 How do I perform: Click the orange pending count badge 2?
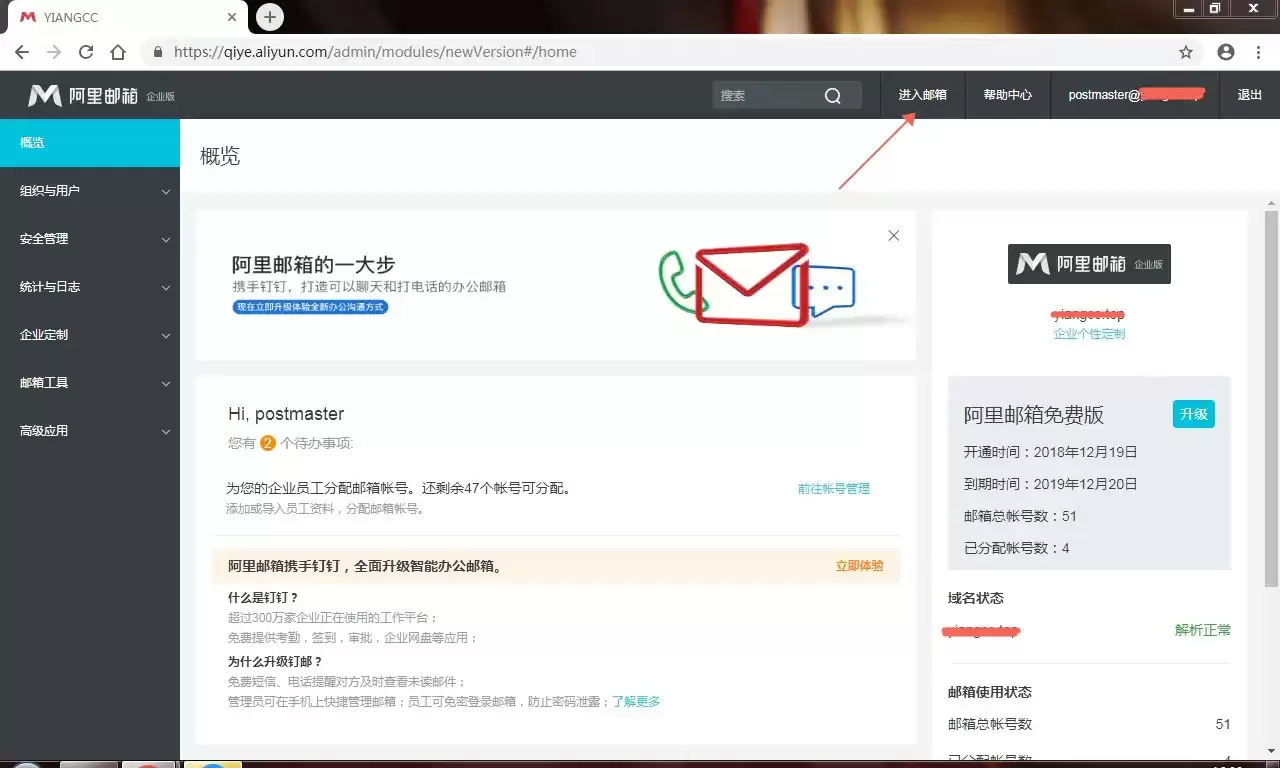tap(267, 443)
